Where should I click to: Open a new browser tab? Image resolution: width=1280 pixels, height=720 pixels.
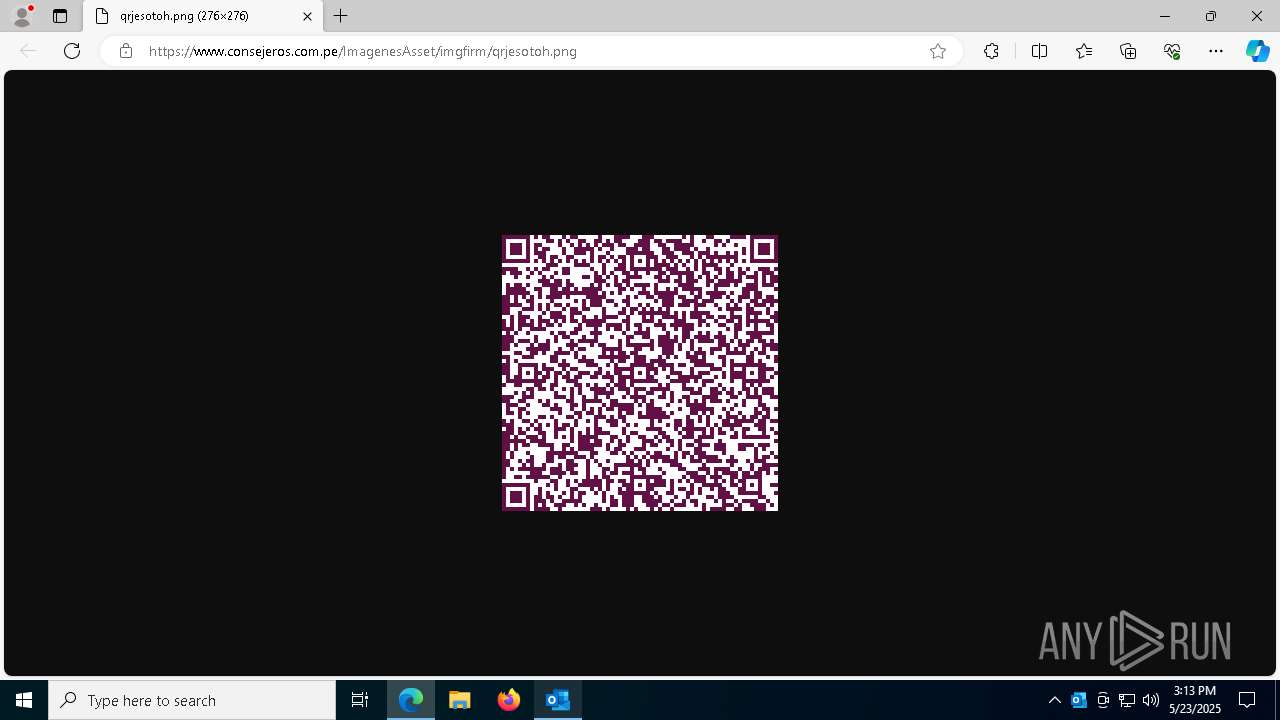point(341,16)
